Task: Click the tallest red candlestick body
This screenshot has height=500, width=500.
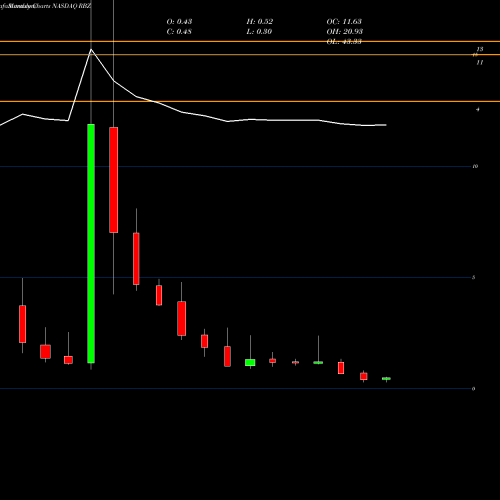Action: 114,180
